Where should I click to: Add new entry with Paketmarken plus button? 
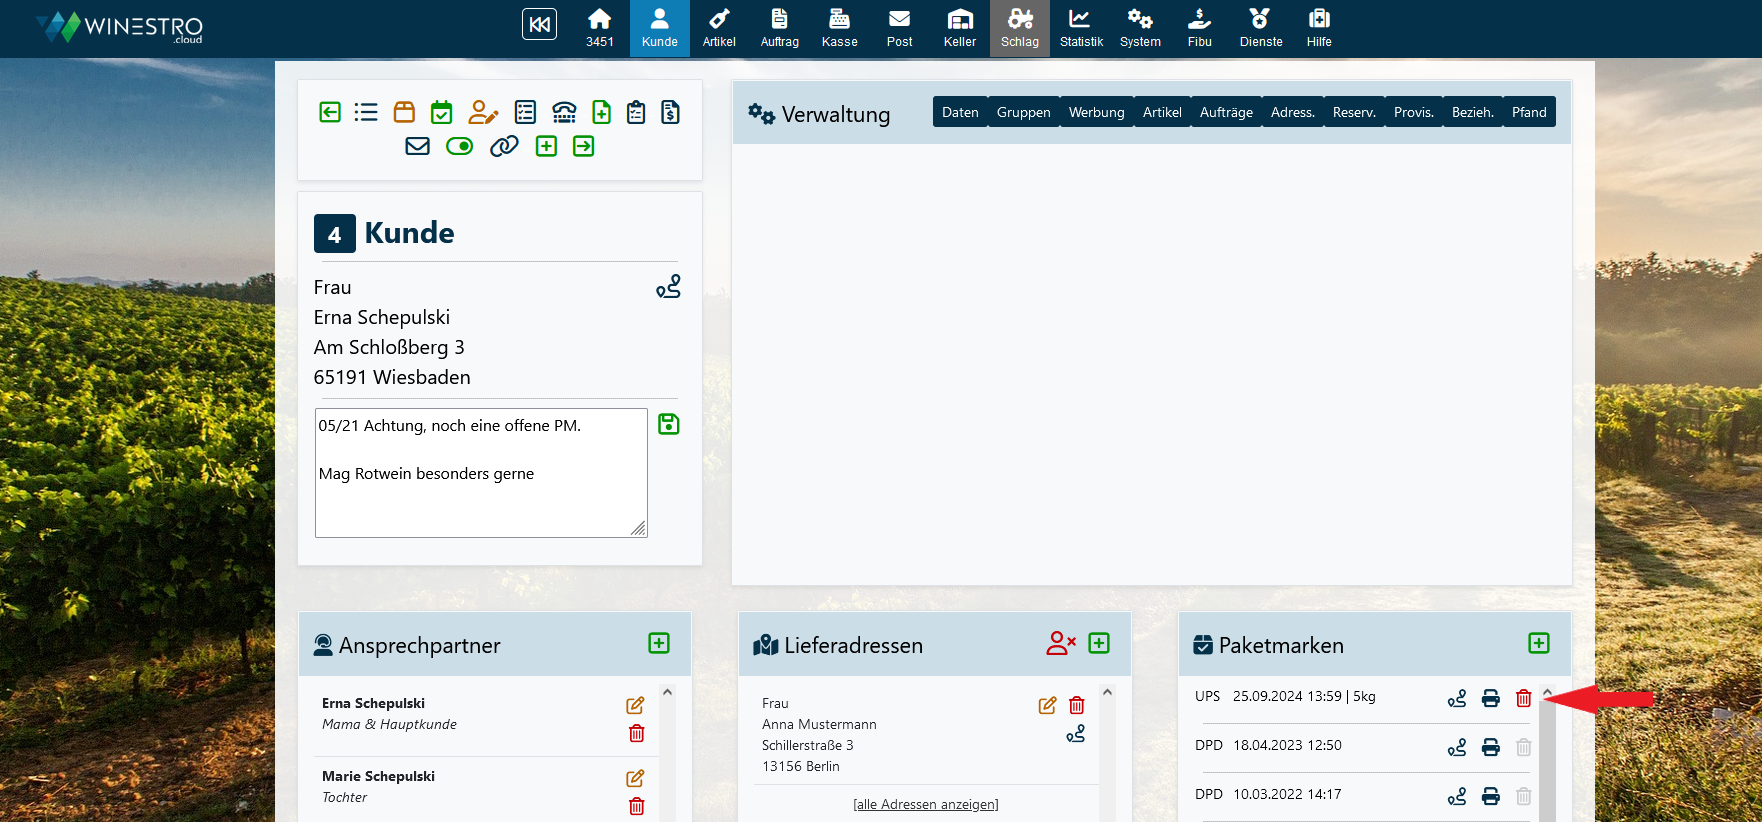click(1539, 643)
